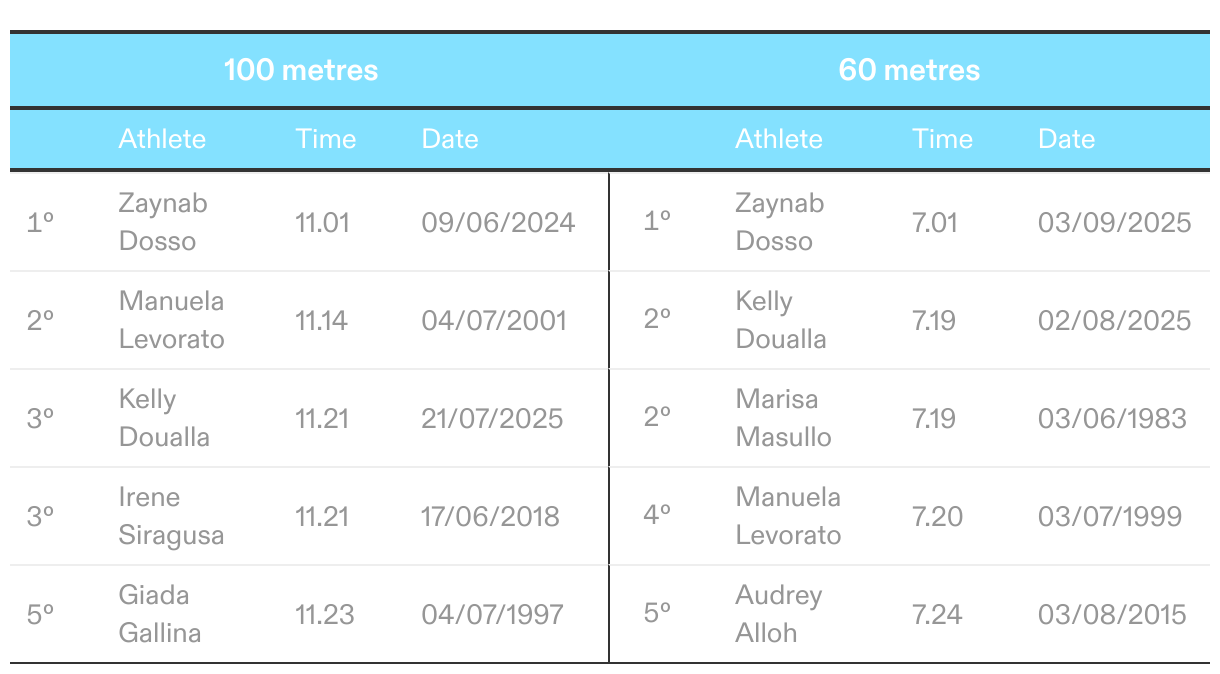1220x674 pixels.
Task: Click the Time column header under 100 metres
Action: click(x=326, y=138)
